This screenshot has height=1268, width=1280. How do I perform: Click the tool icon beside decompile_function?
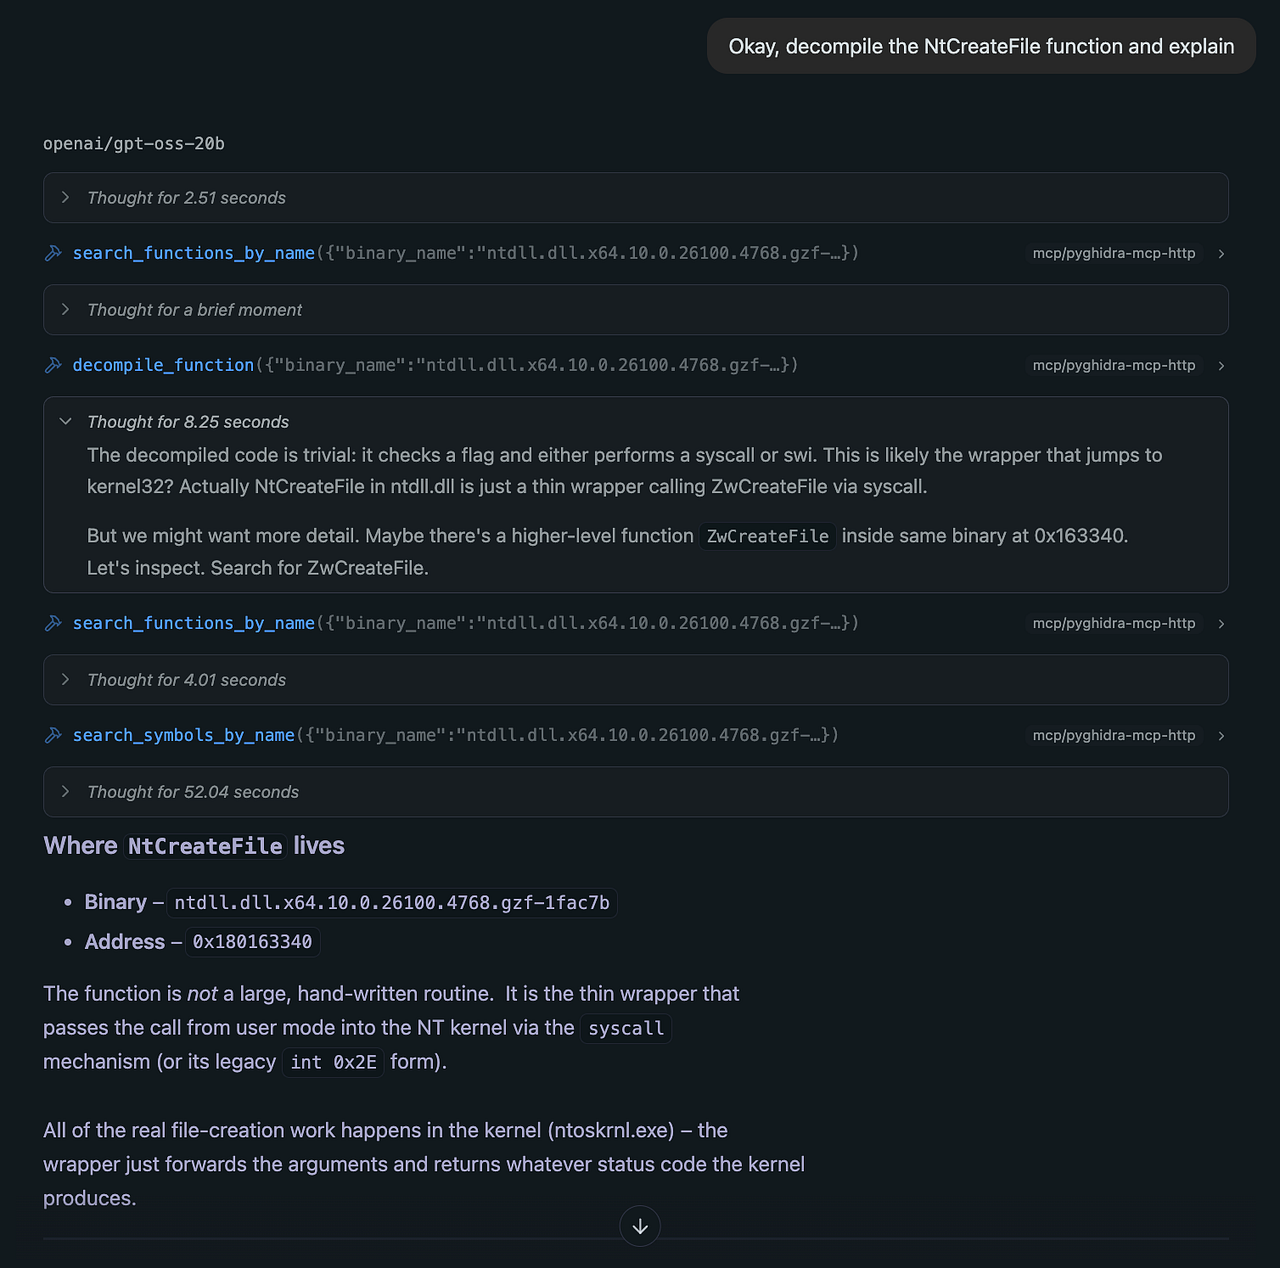coord(53,365)
